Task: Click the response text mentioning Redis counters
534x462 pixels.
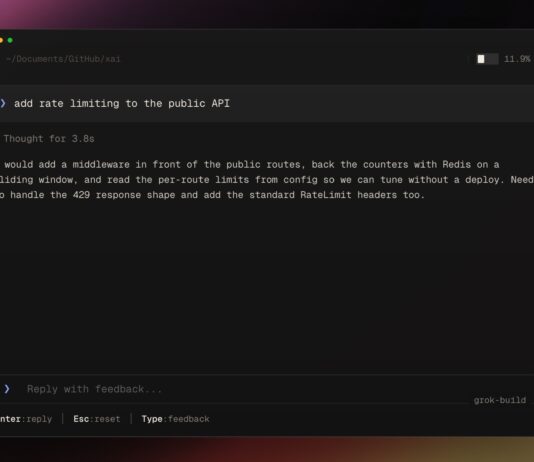Action: click(251, 165)
